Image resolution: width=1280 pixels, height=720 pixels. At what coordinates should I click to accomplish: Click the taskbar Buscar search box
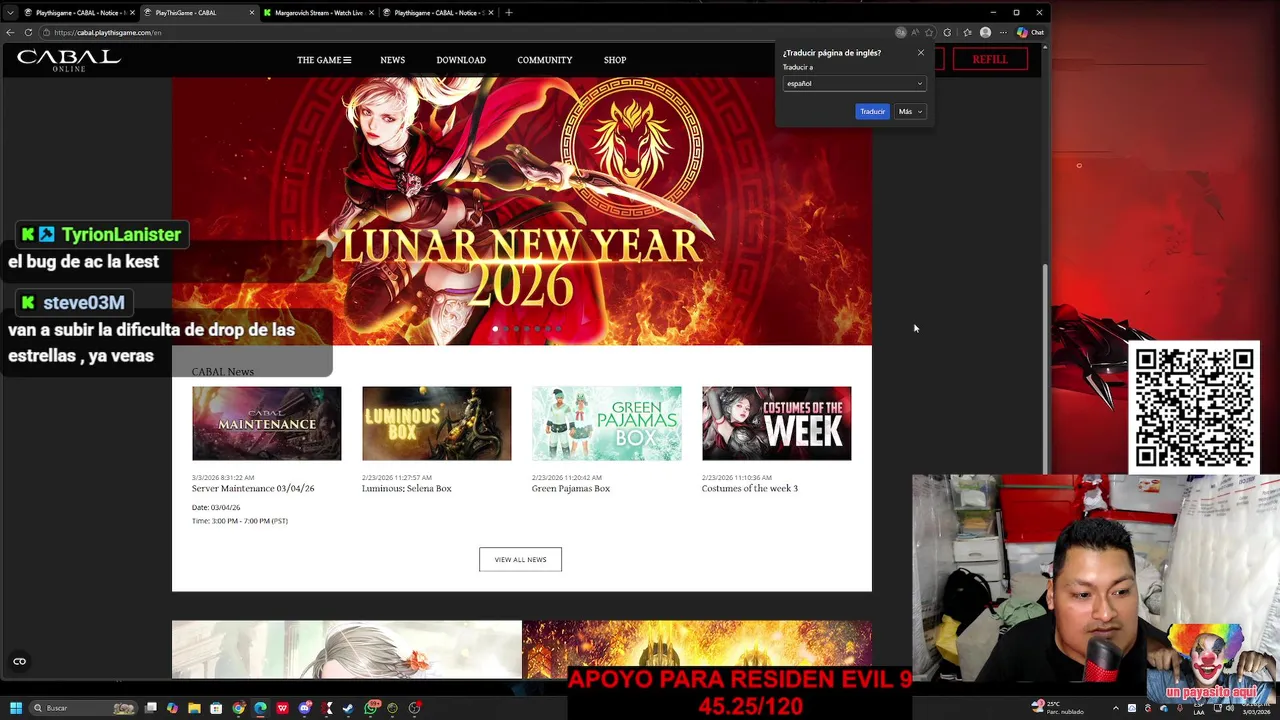83,708
